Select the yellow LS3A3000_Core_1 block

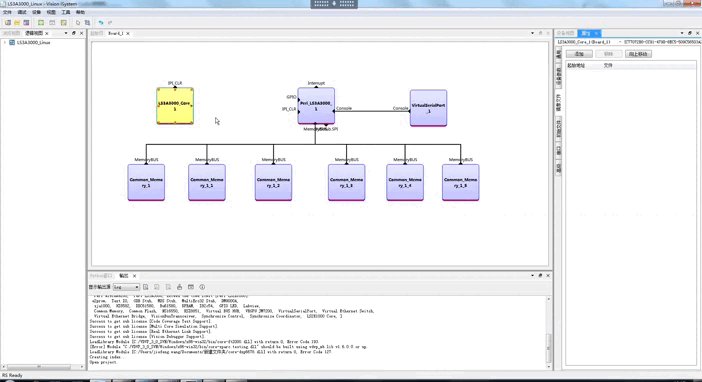pyautogui.click(x=175, y=106)
